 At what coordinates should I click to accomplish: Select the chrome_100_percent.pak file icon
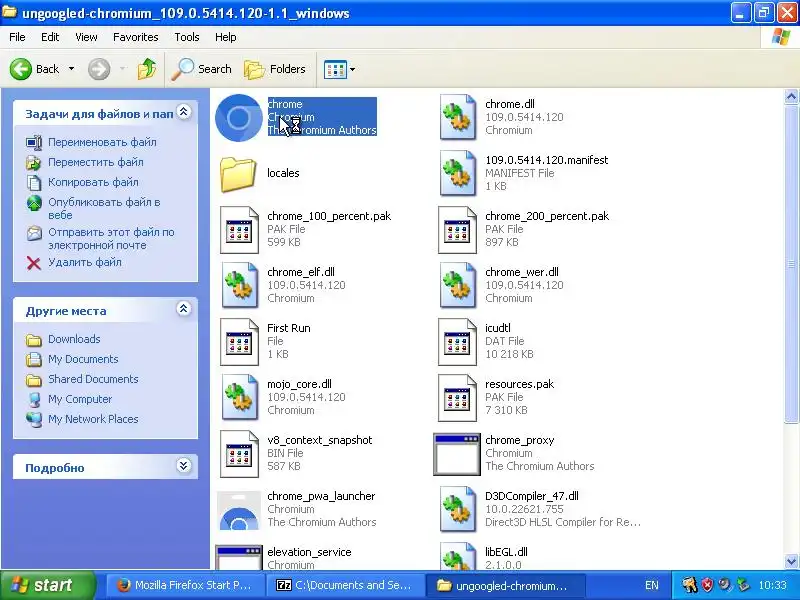coord(239,230)
